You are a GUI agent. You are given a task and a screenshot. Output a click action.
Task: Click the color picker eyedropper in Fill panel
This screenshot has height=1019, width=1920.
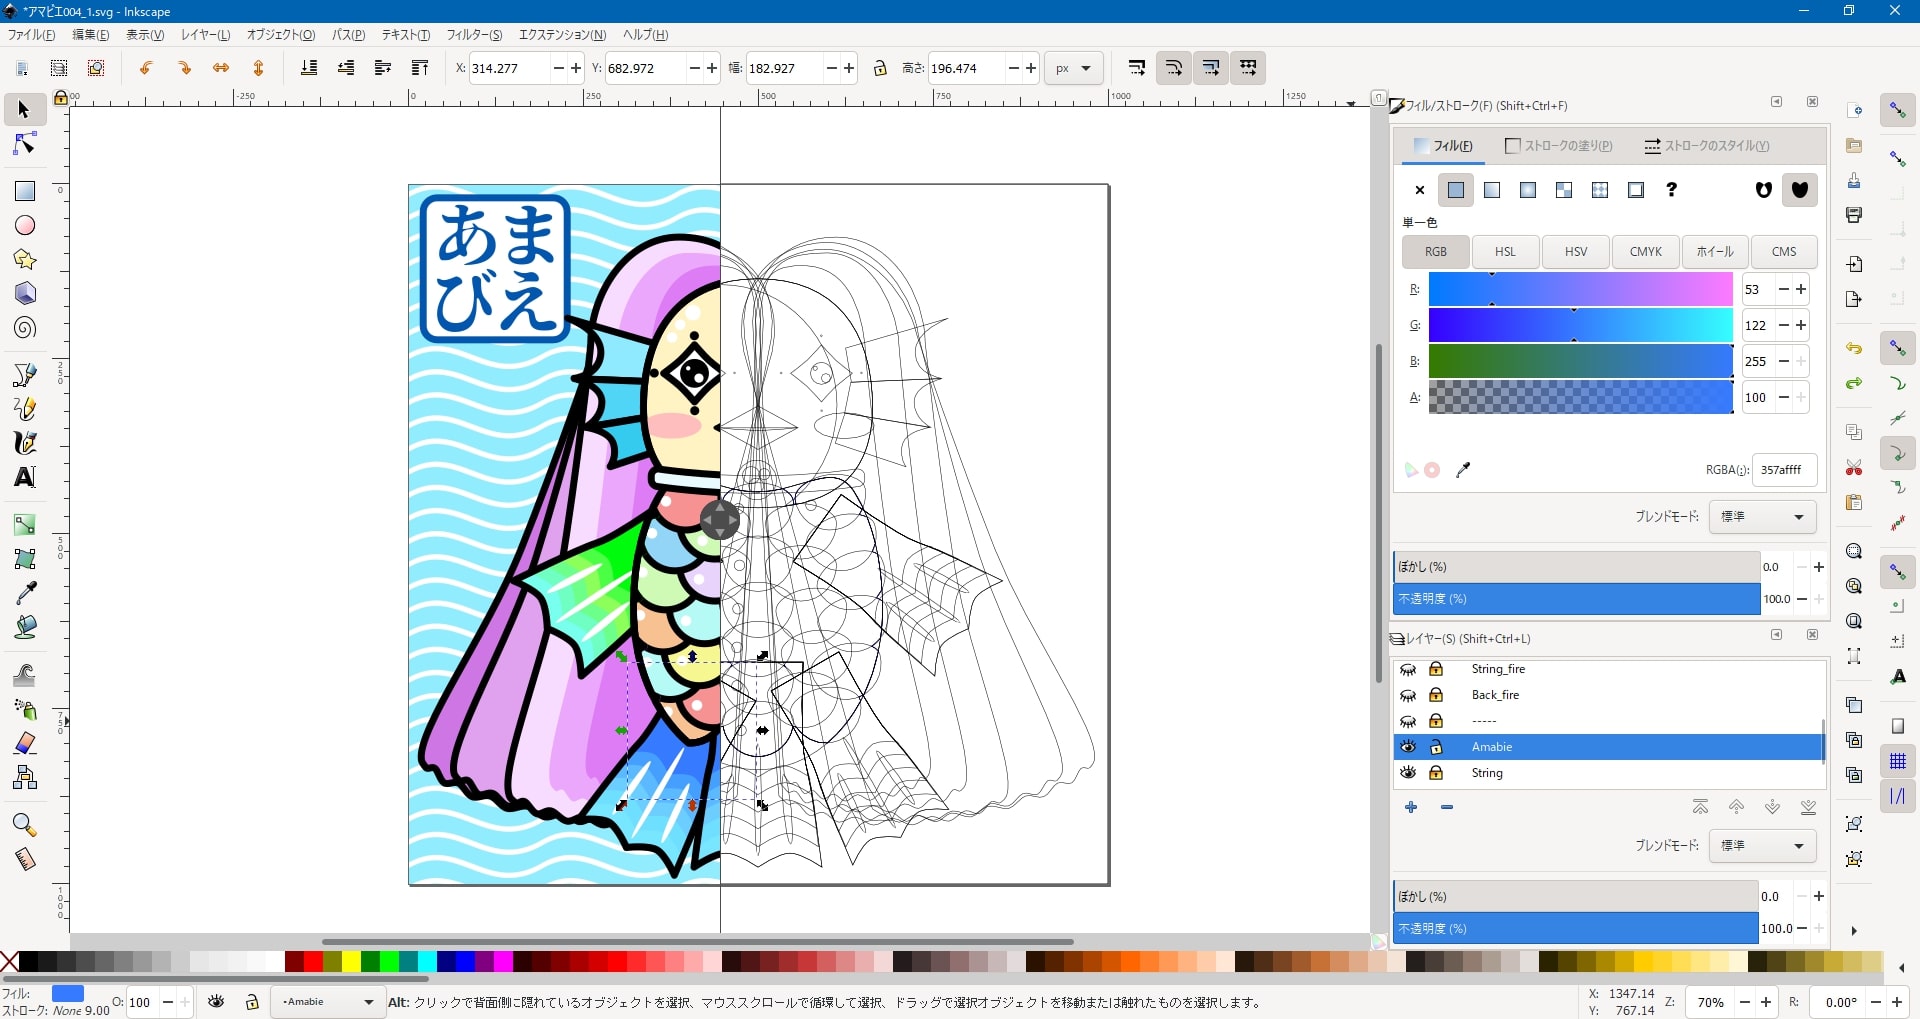click(x=1463, y=470)
